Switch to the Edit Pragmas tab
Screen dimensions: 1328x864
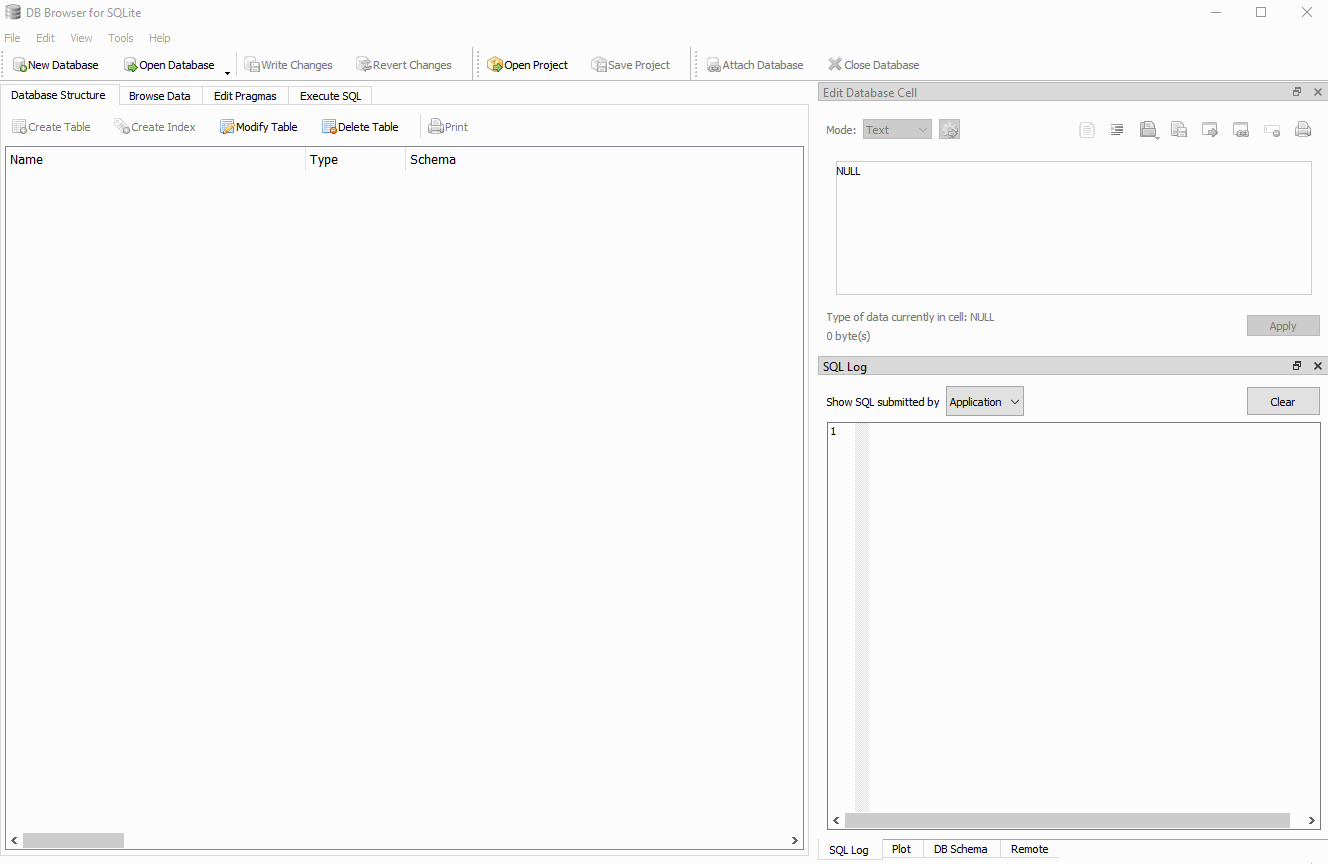(245, 96)
